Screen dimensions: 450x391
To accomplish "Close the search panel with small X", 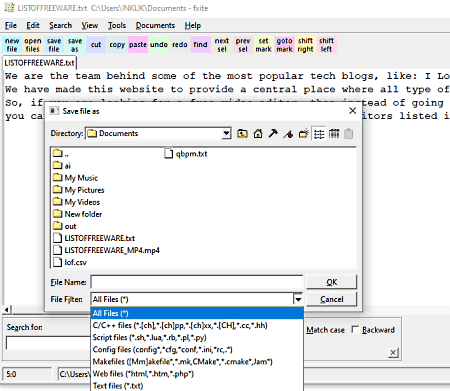I will coord(393,353).
